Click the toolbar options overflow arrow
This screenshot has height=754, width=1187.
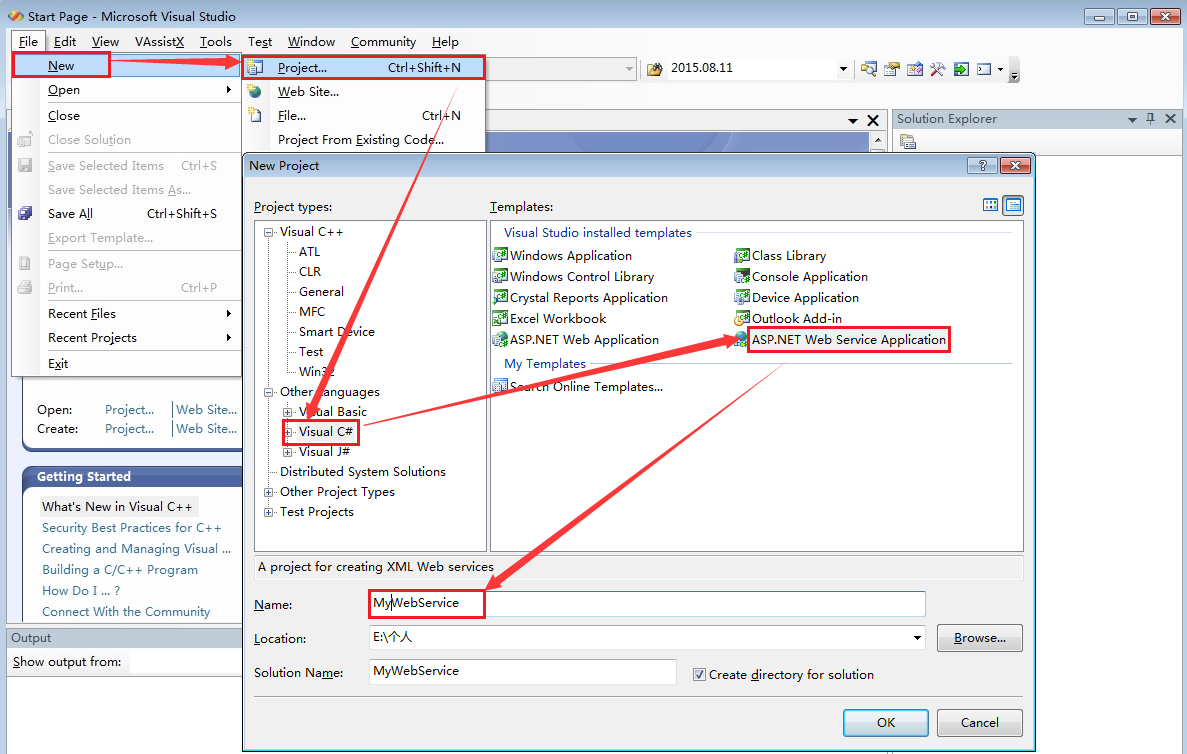[1014, 74]
